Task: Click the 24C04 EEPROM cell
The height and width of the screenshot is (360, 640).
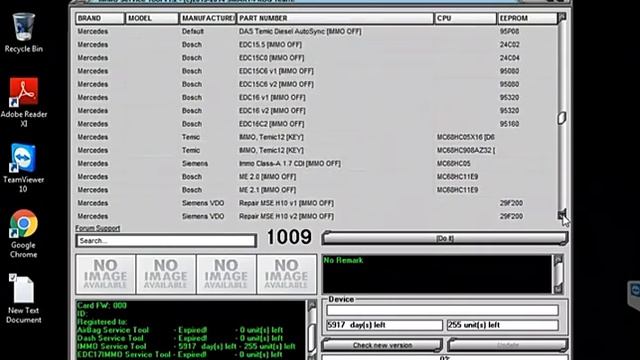Action: 509,58
